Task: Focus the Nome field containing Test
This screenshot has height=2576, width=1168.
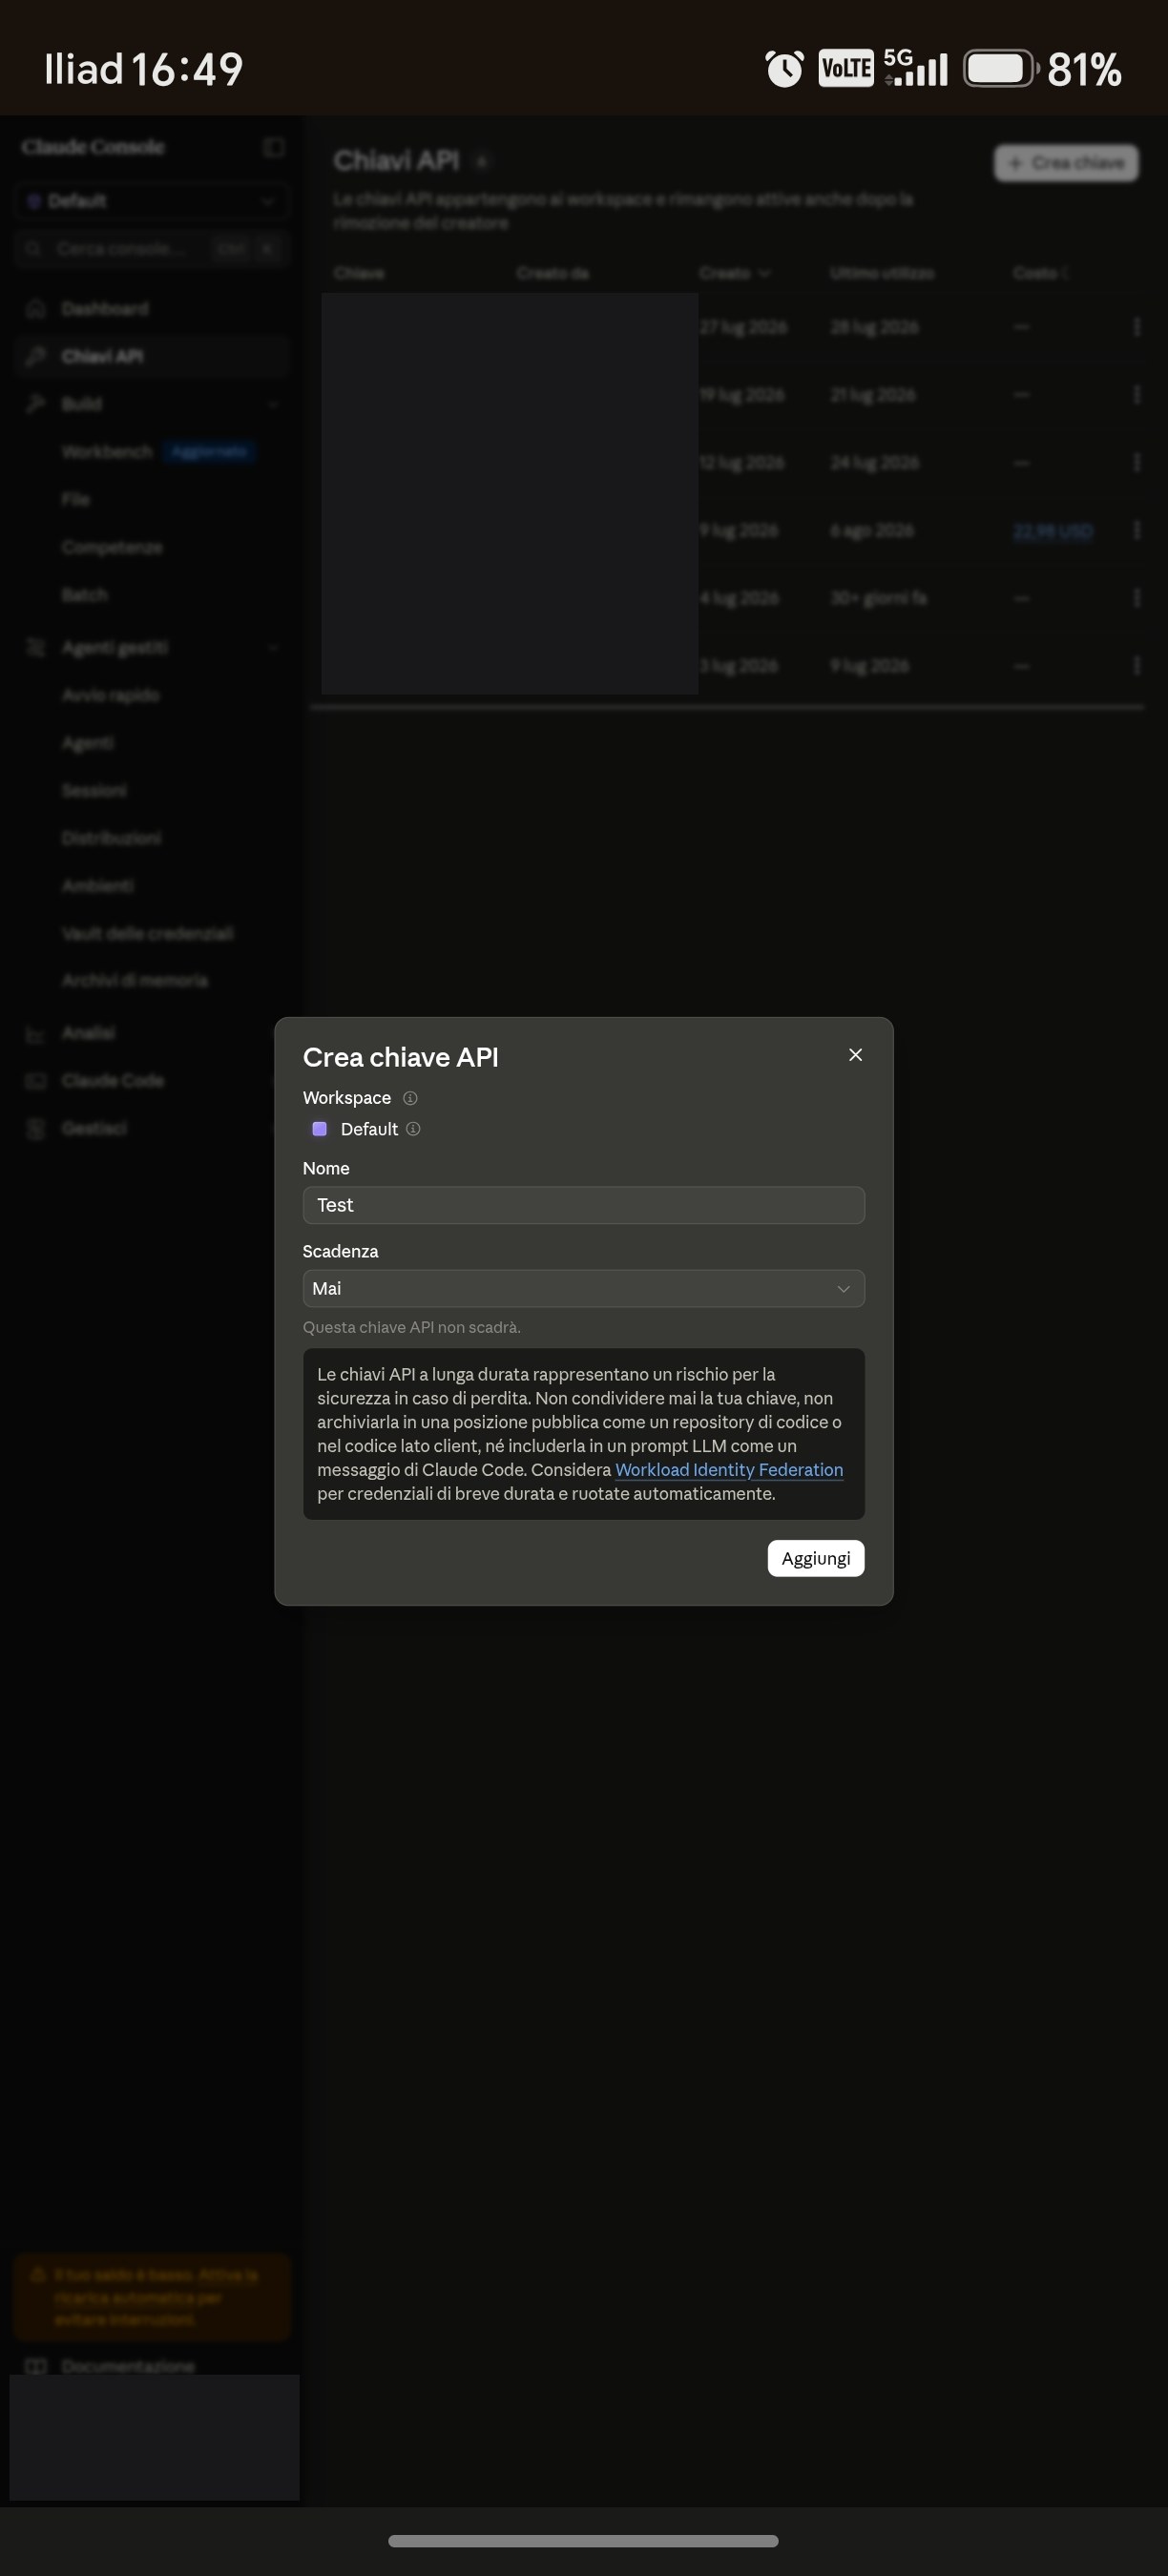Action: point(583,1205)
